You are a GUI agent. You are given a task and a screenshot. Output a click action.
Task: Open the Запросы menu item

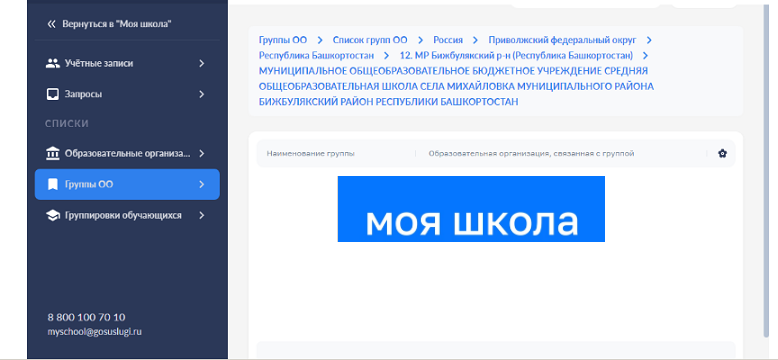127,94
